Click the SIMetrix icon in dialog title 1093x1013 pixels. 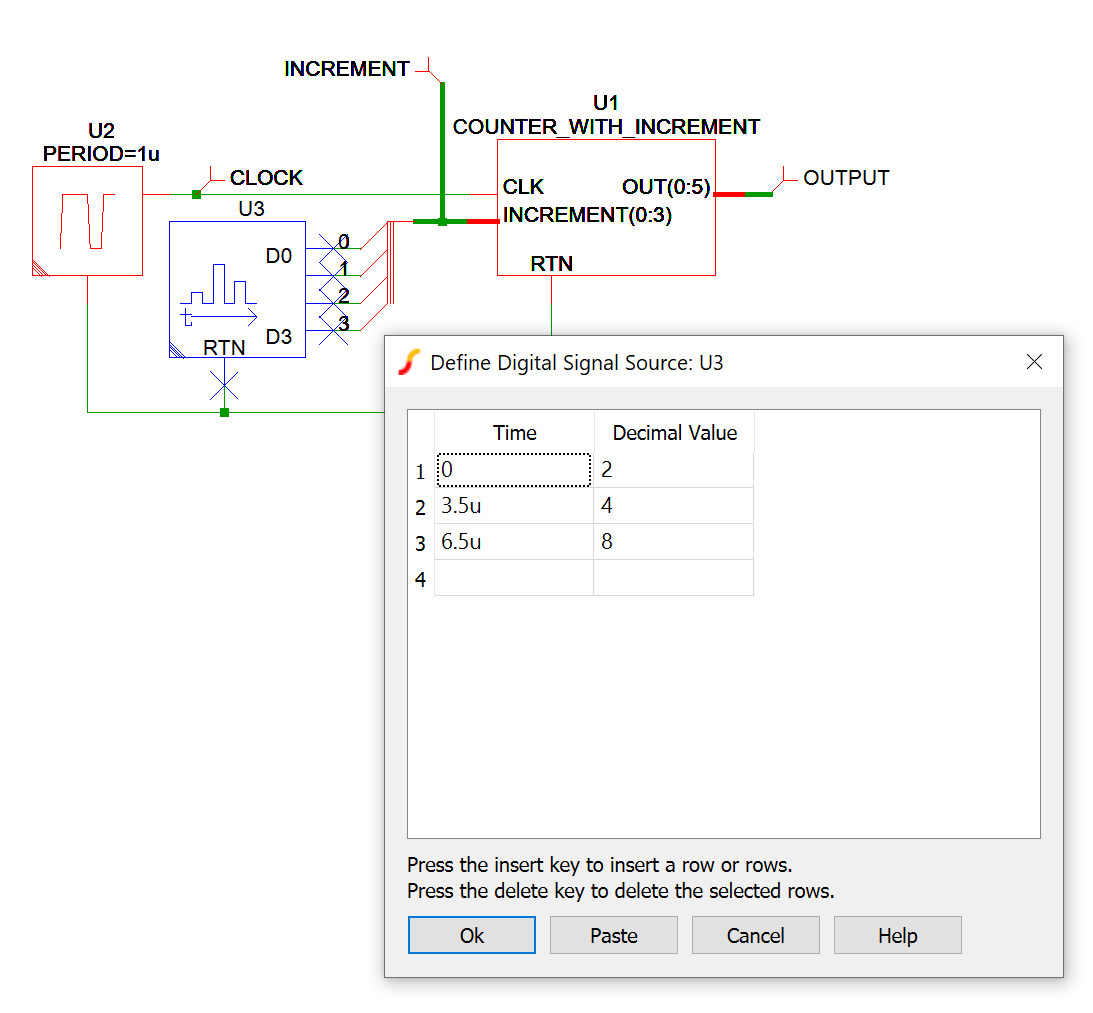coord(408,362)
